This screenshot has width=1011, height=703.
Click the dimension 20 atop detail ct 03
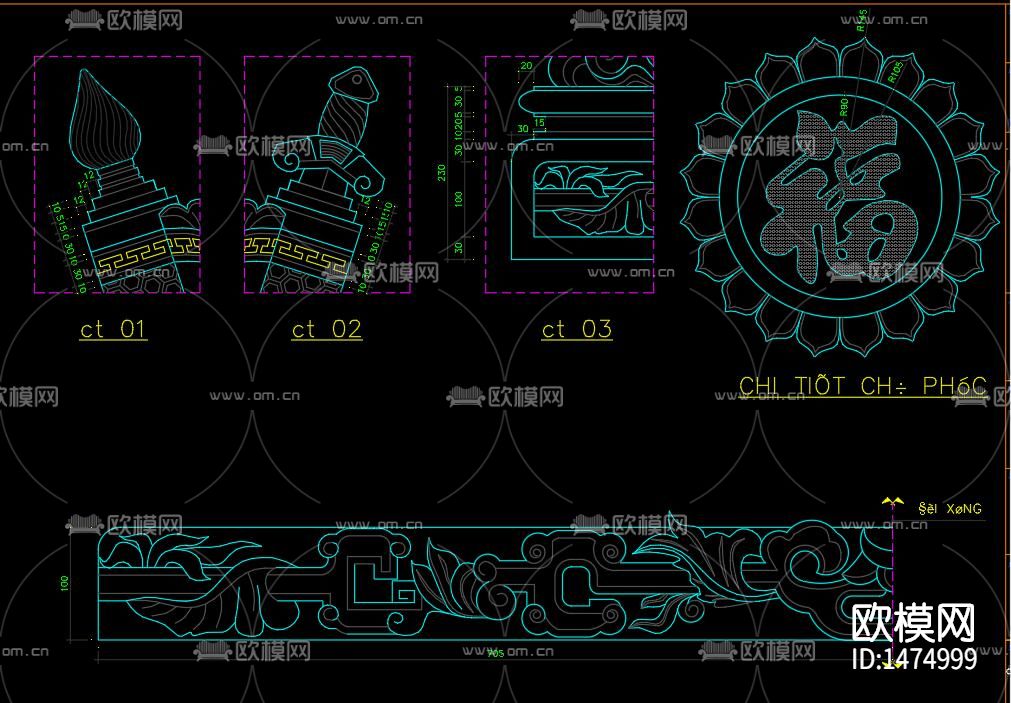pyautogui.click(x=527, y=66)
